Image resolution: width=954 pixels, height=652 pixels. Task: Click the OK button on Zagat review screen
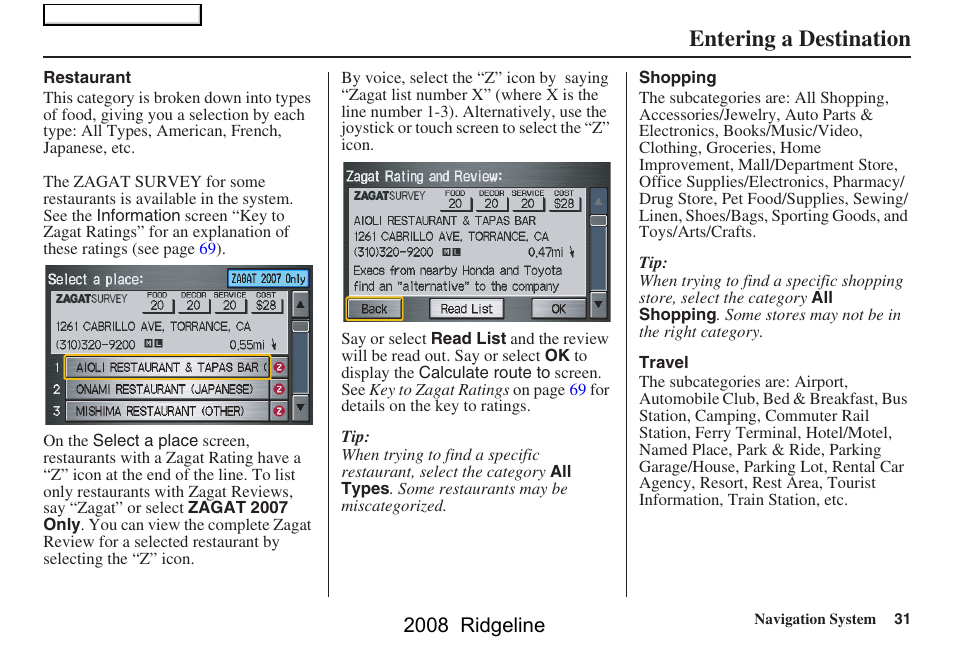click(x=559, y=309)
